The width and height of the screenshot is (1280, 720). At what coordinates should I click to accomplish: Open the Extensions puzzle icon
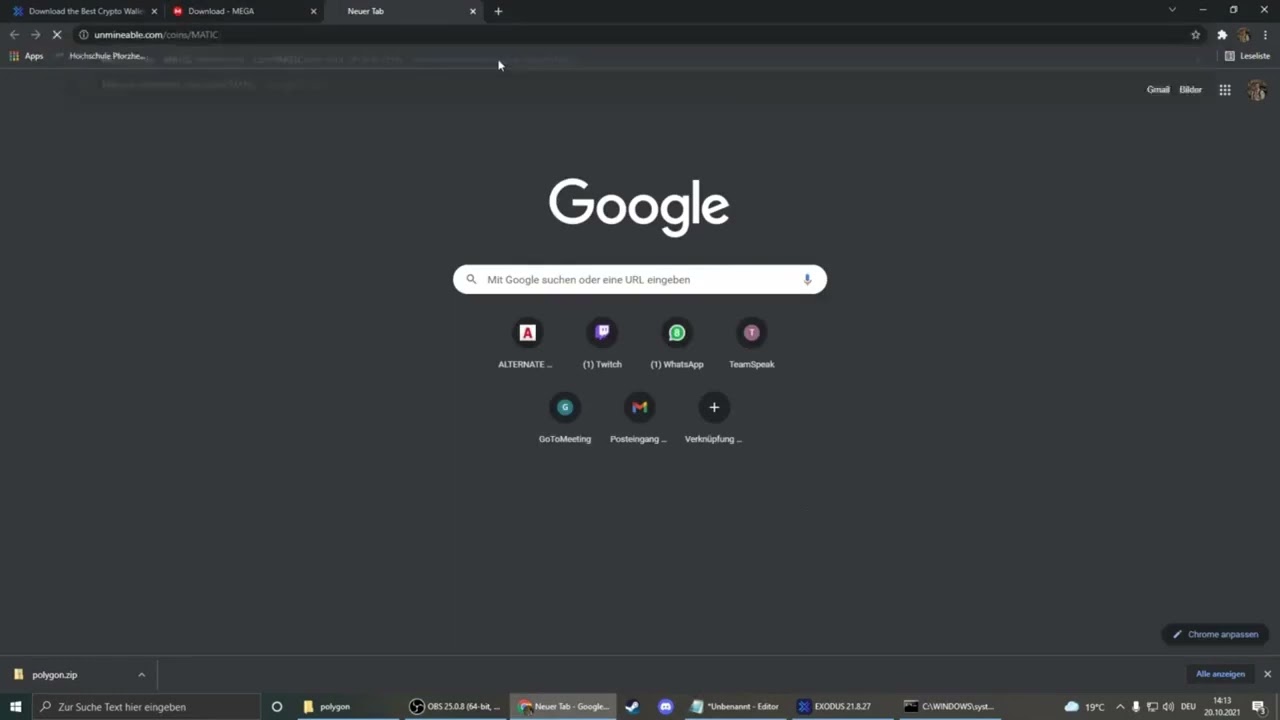coord(1222,34)
